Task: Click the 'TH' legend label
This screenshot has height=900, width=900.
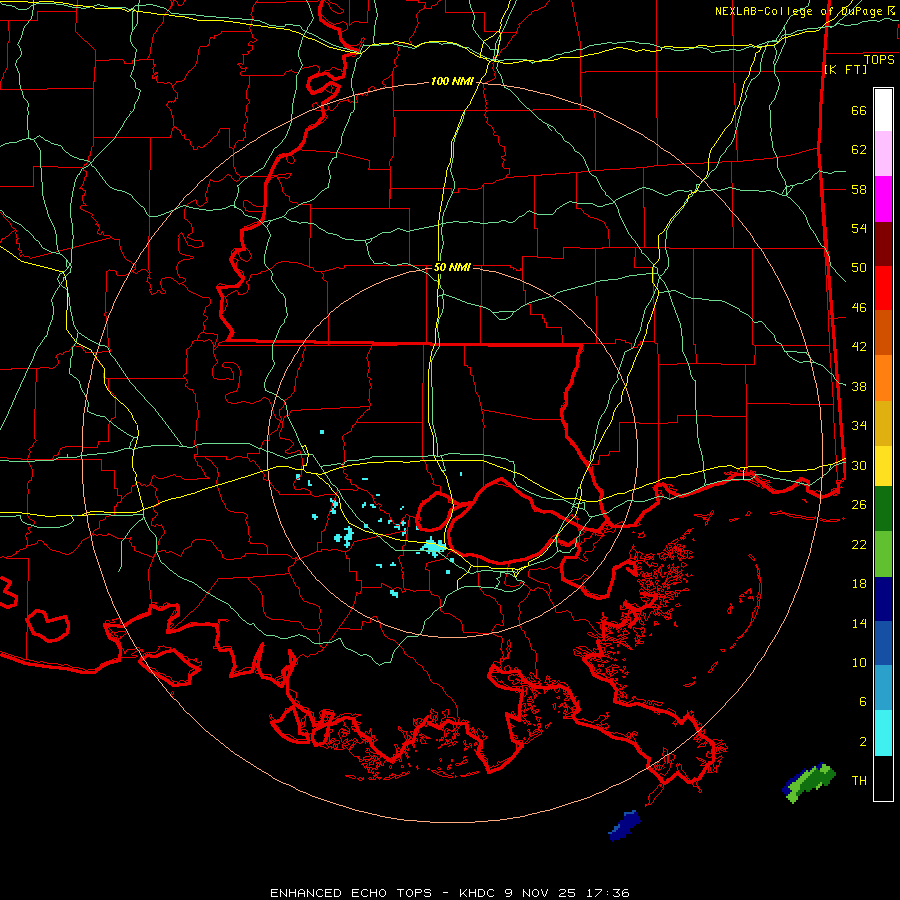Action: point(859,781)
